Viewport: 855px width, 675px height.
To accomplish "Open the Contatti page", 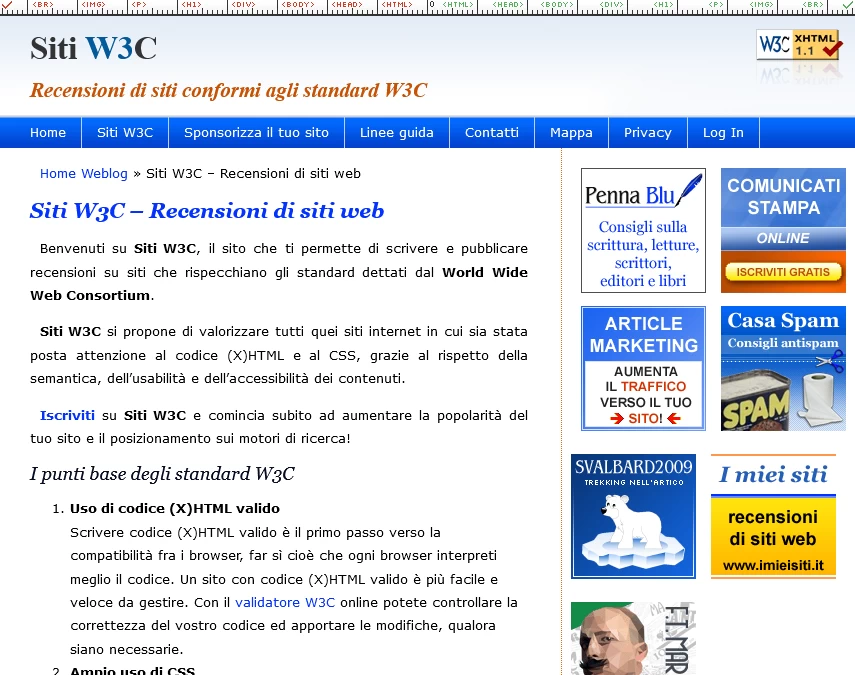I will 491,132.
